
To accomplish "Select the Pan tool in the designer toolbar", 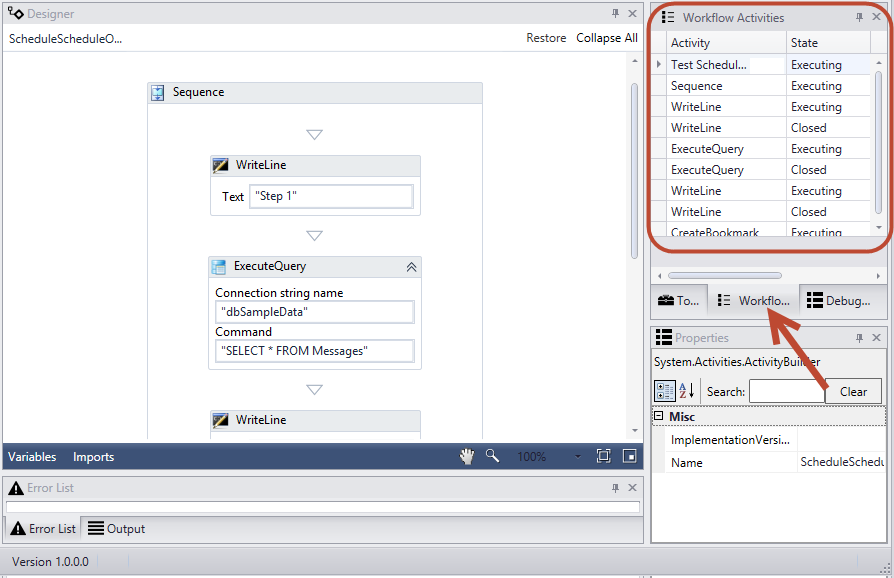I will point(466,456).
